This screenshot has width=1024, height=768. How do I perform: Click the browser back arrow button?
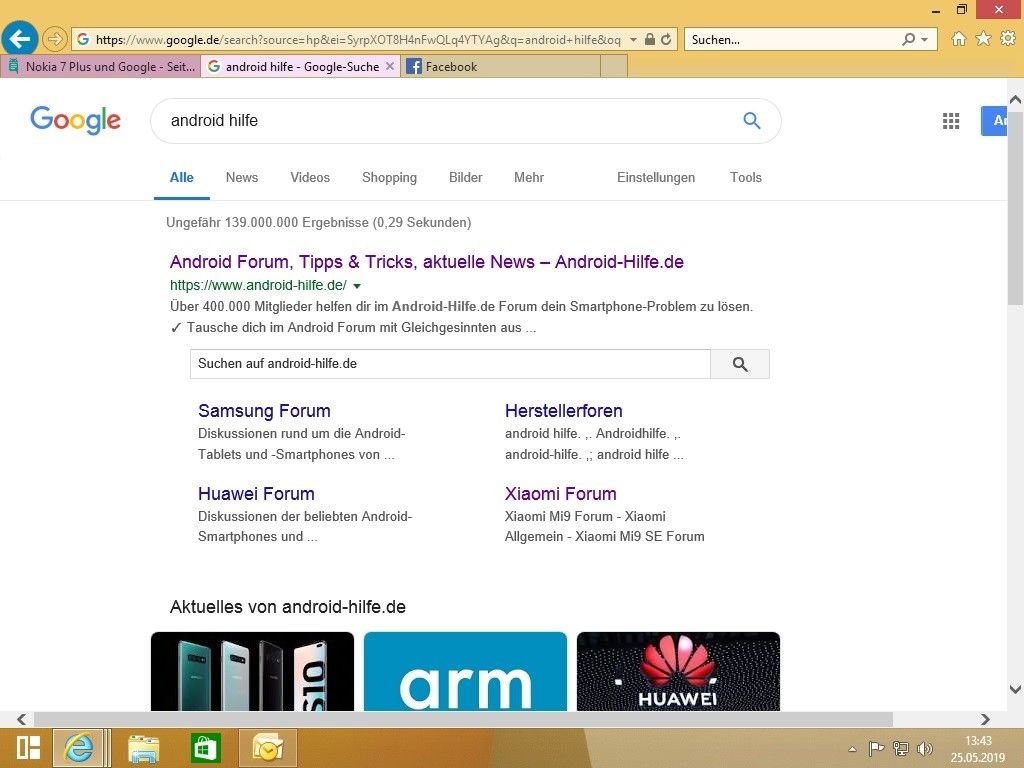click(x=20, y=39)
